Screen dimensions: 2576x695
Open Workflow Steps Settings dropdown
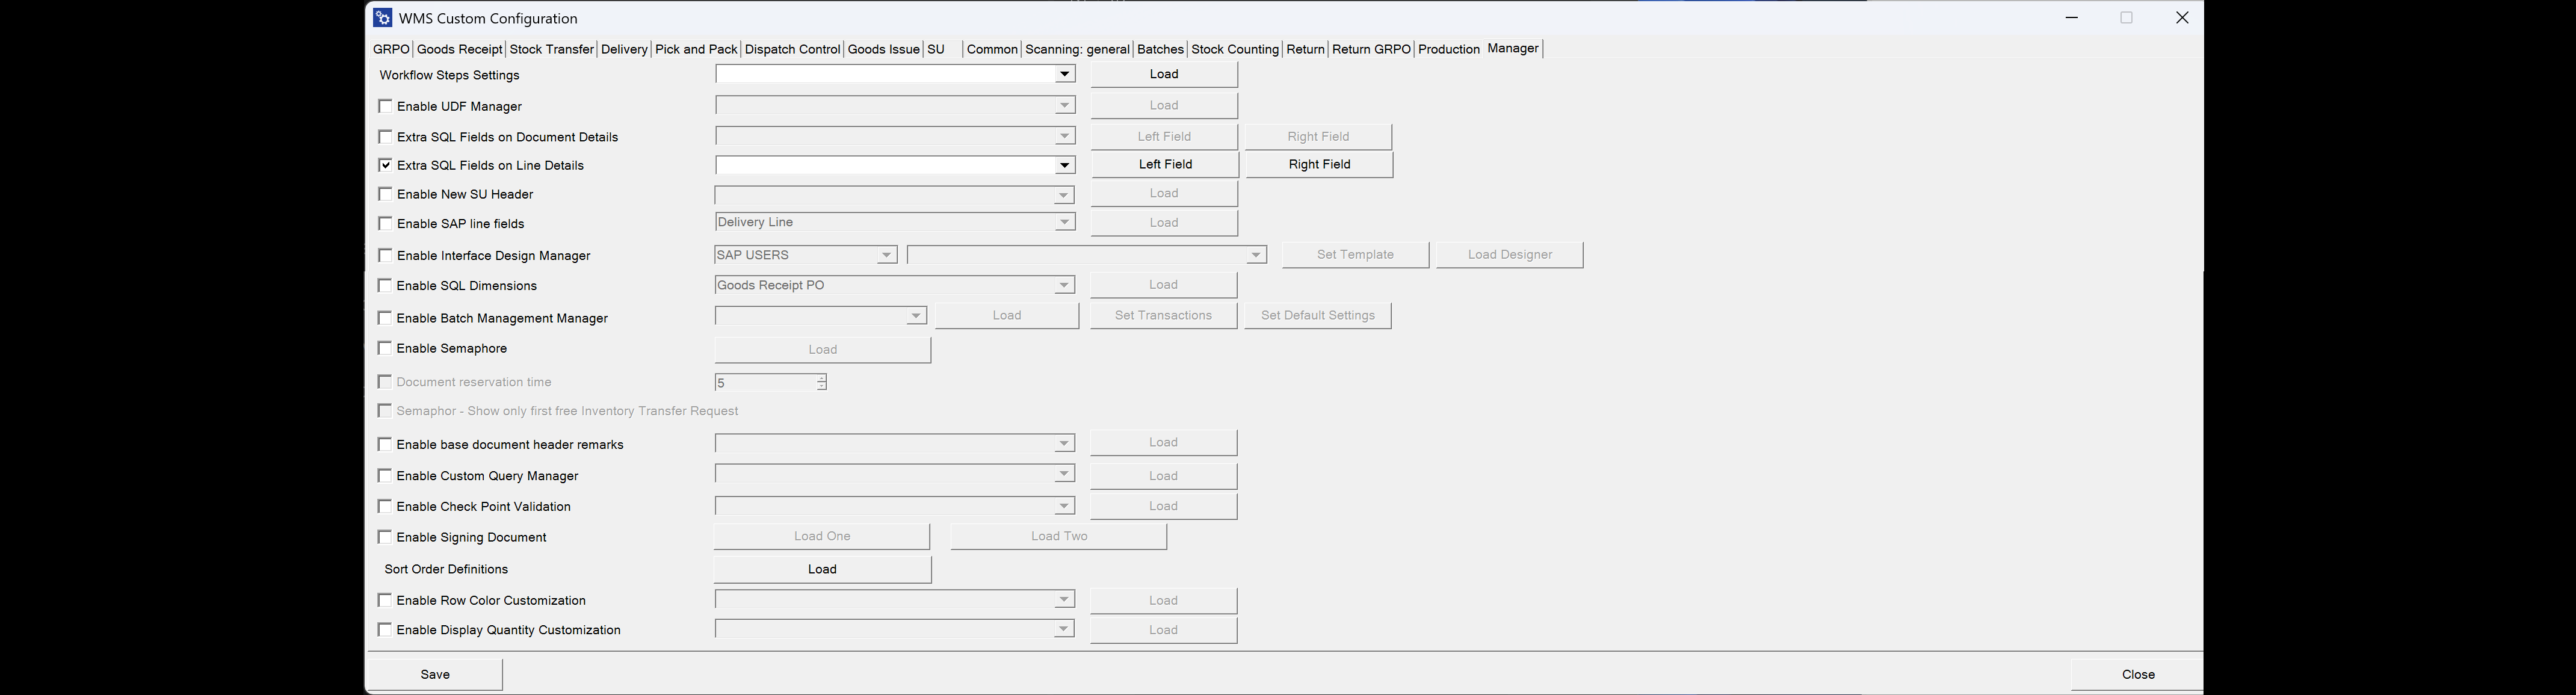pyautogui.click(x=1064, y=74)
